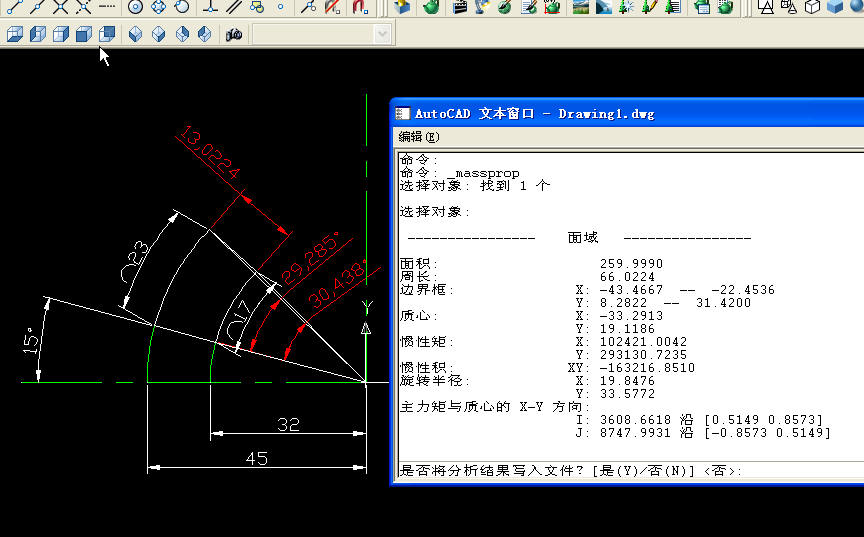Open the Materials Library icon
Viewport: 864px width, 537px height.
(x=529, y=7)
